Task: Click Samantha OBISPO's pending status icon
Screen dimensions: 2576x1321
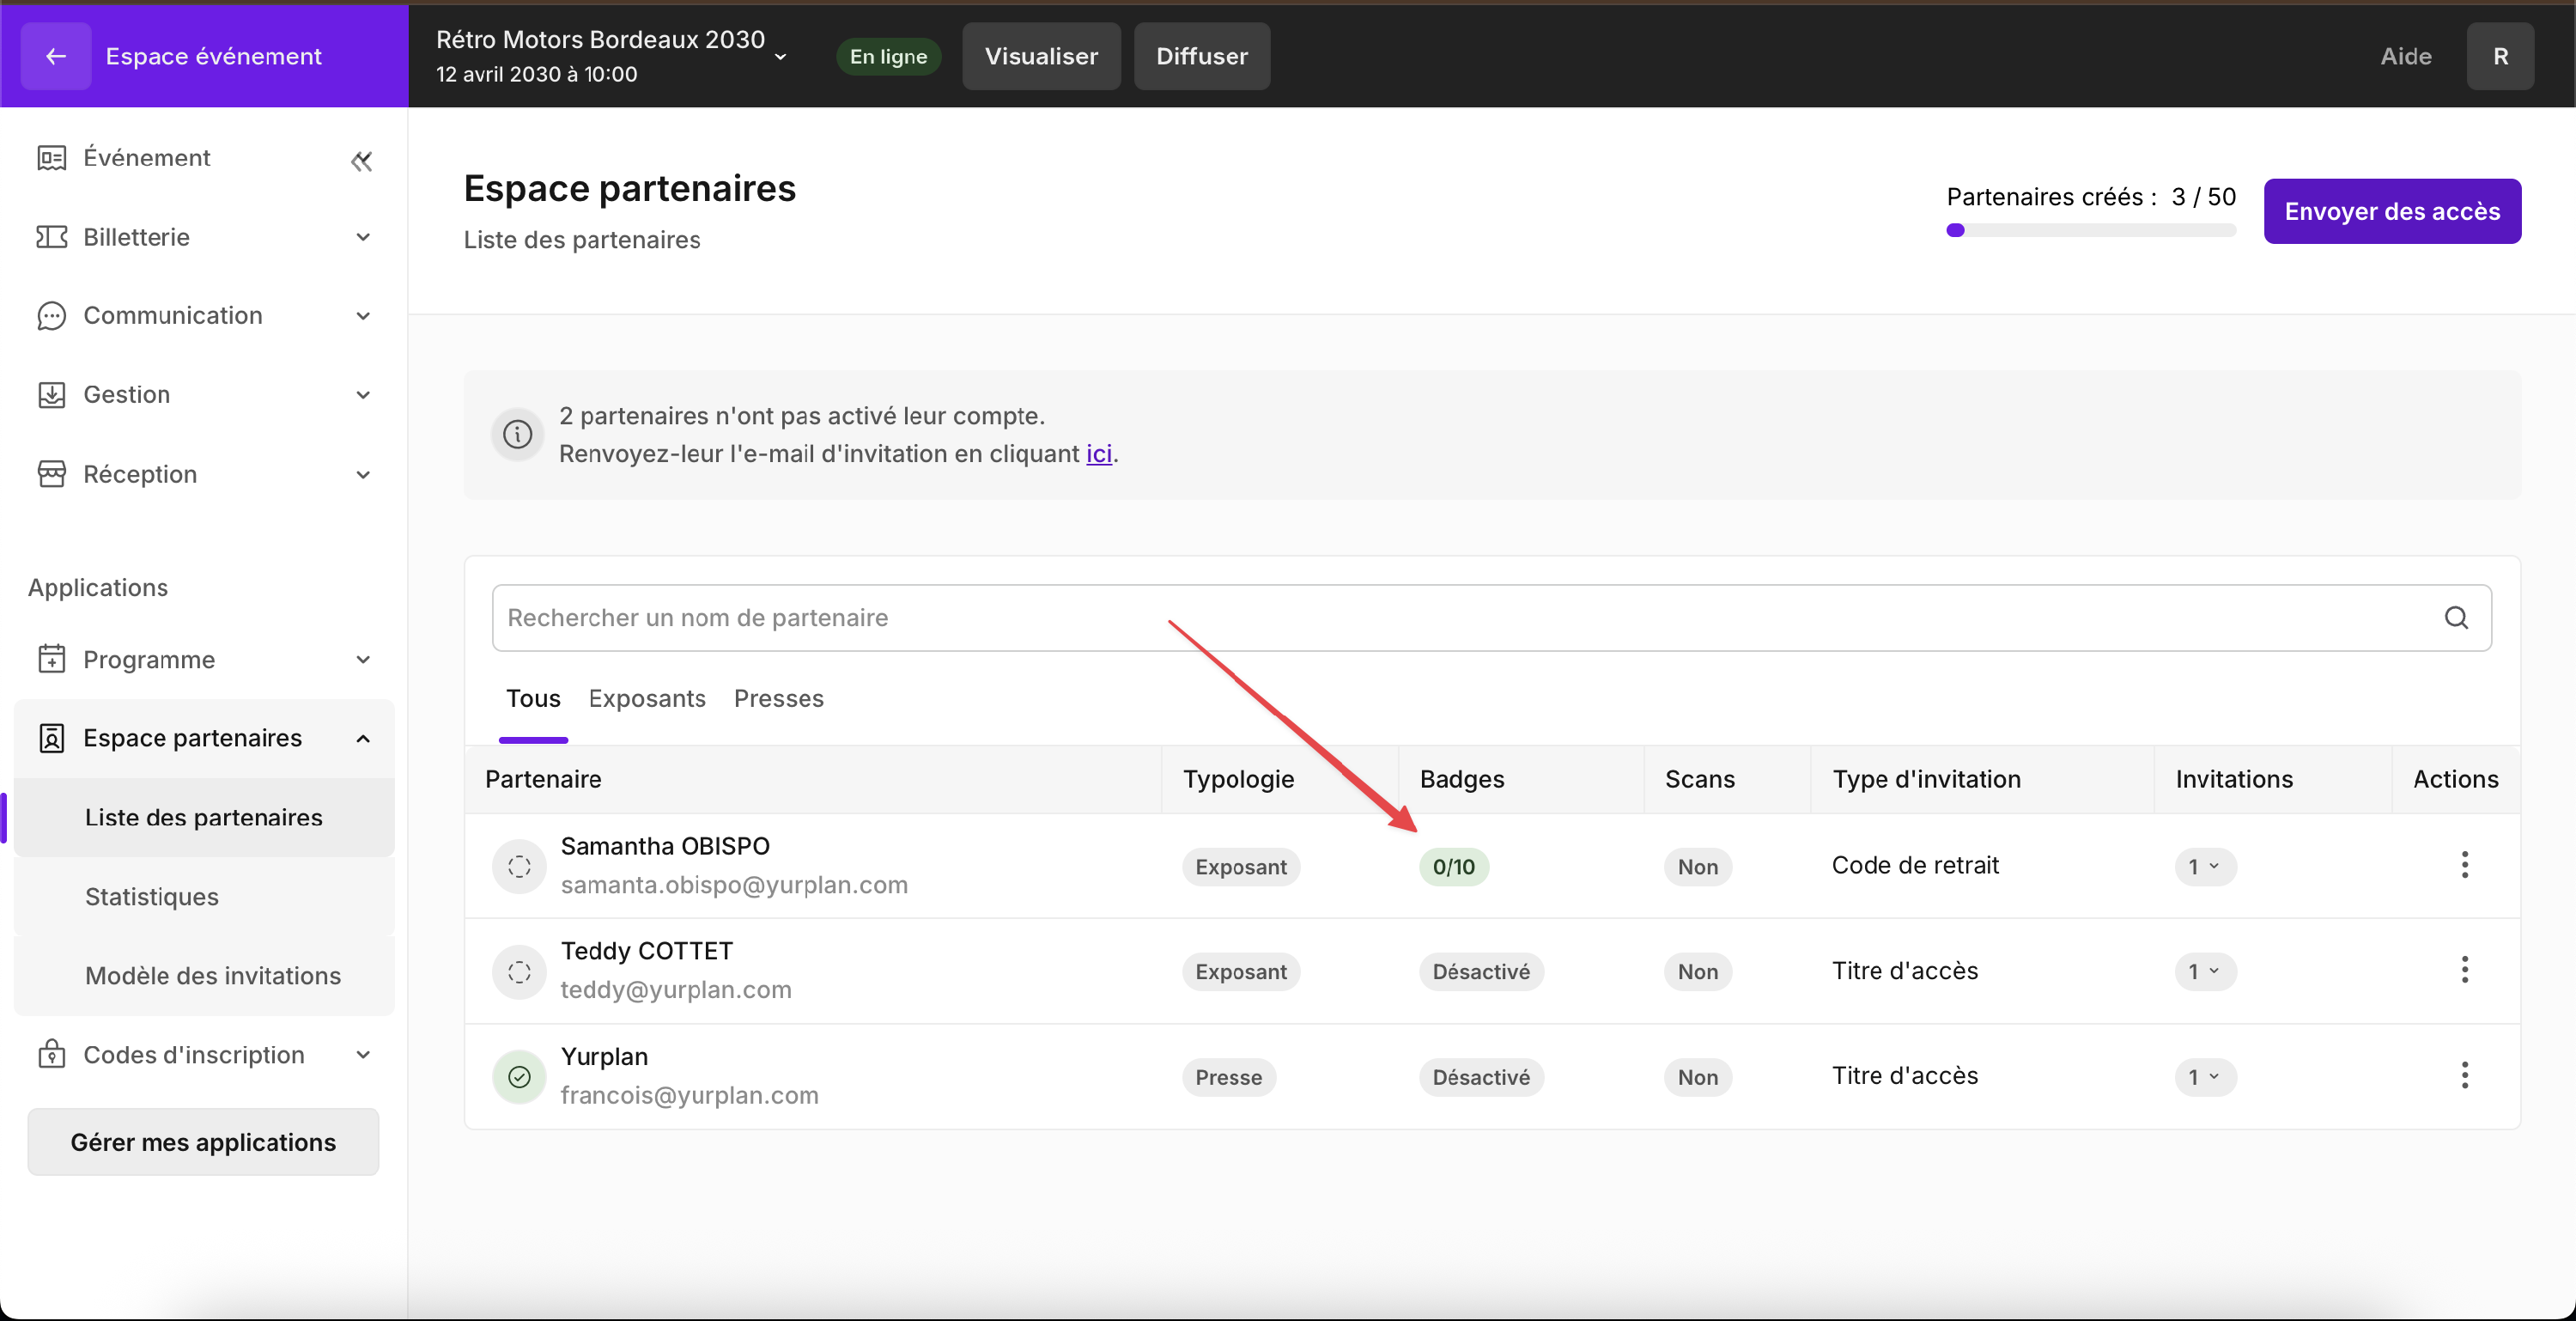Action: 519,866
